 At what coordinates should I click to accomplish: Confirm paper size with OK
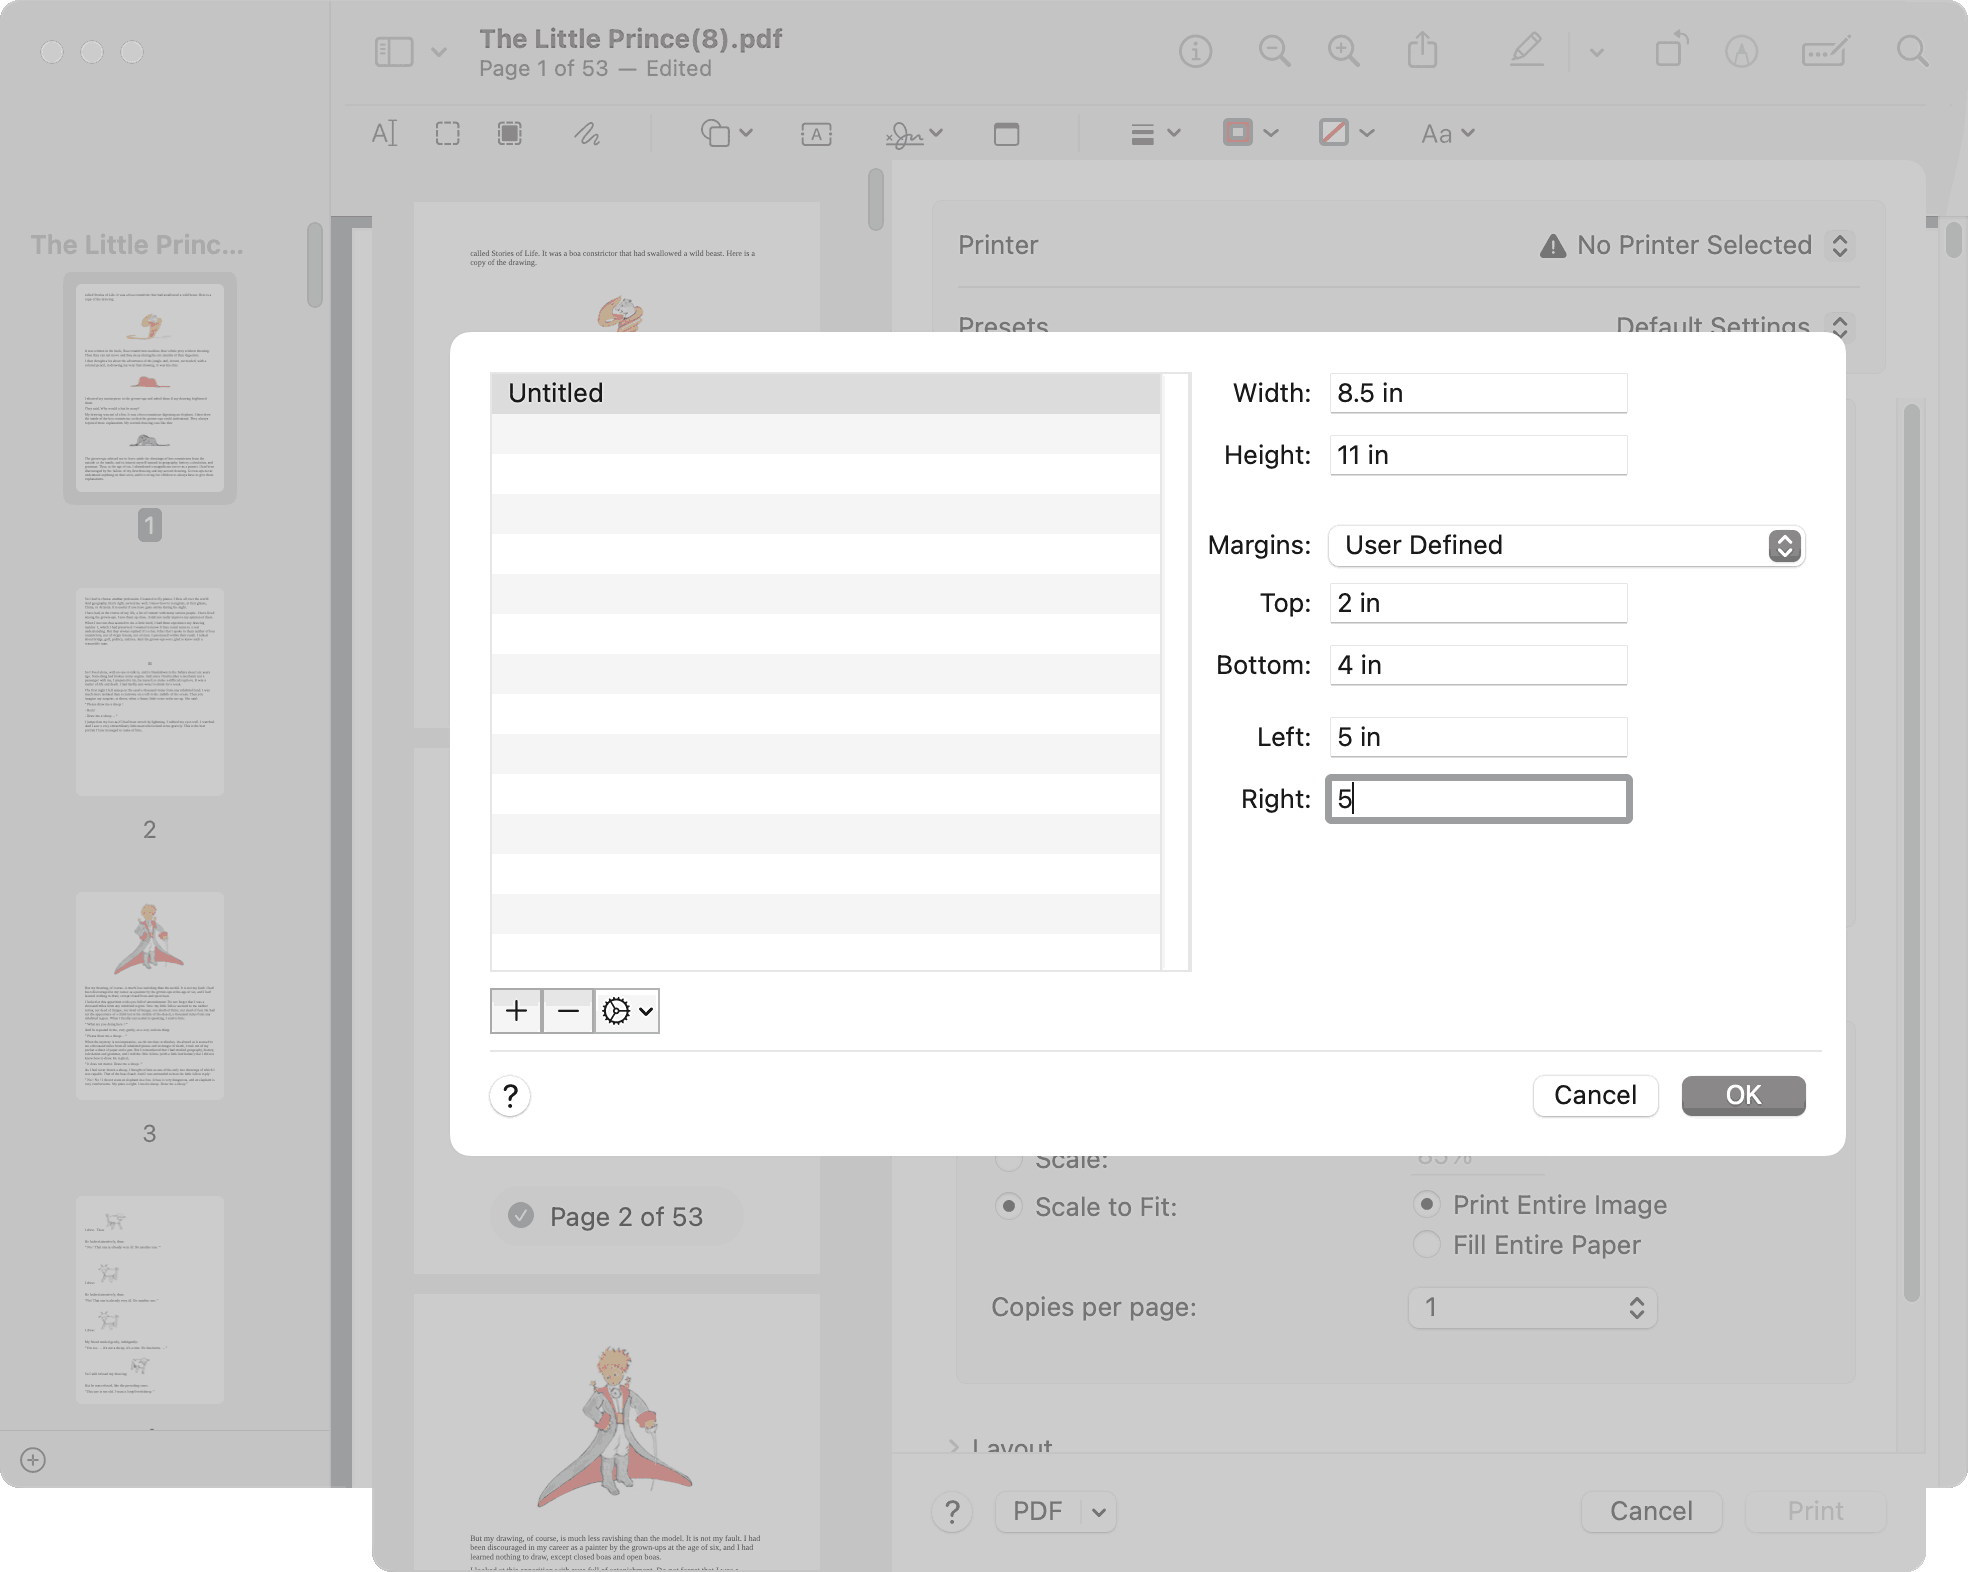point(1743,1095)
